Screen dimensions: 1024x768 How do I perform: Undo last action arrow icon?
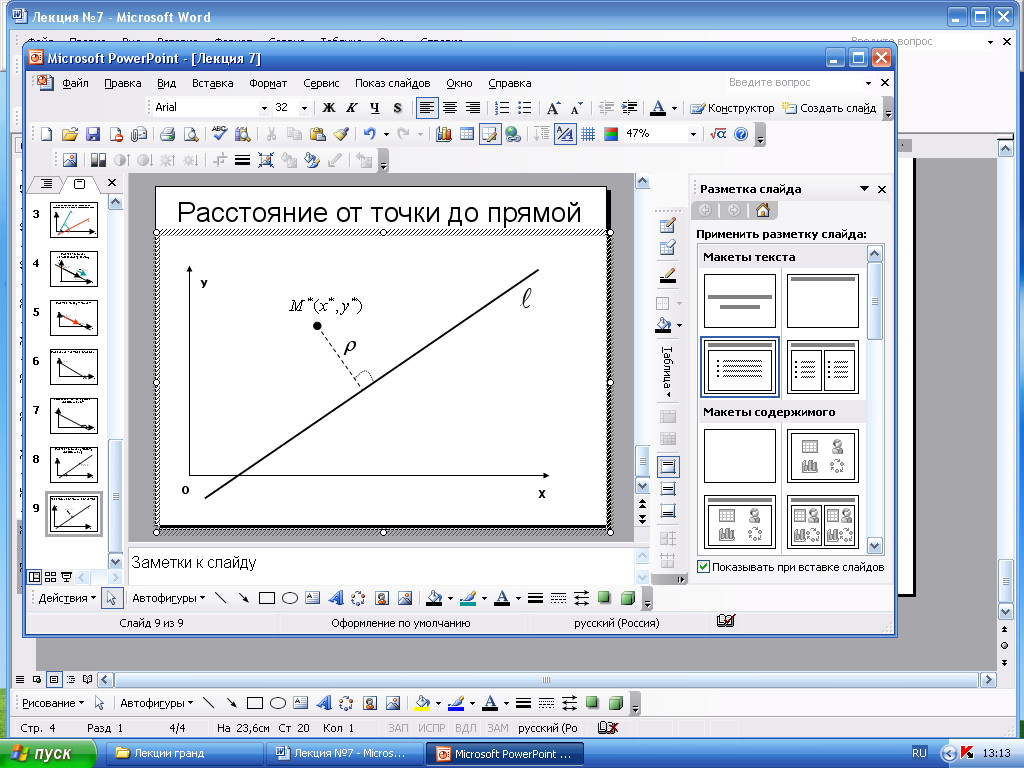(370, 135)
